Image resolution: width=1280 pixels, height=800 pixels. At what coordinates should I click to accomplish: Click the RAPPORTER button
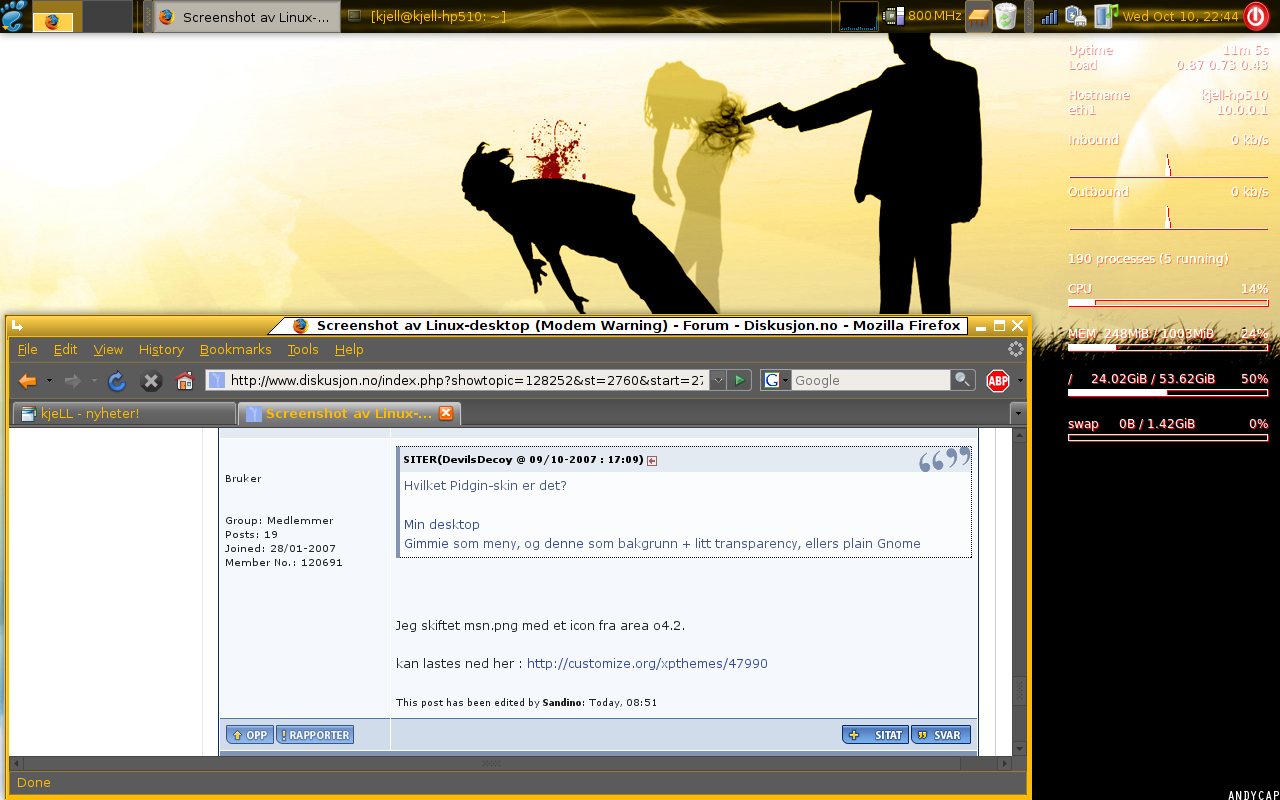point(315,735)
